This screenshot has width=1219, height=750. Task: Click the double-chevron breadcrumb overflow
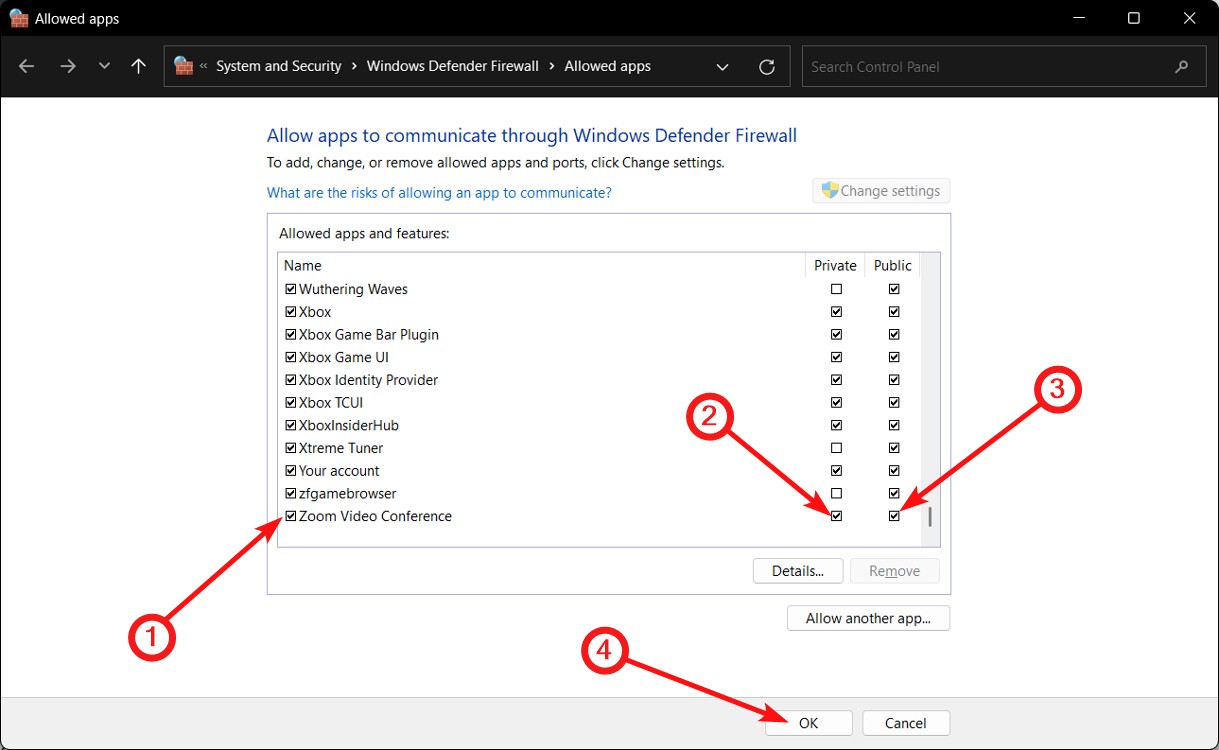pos(204,67)
